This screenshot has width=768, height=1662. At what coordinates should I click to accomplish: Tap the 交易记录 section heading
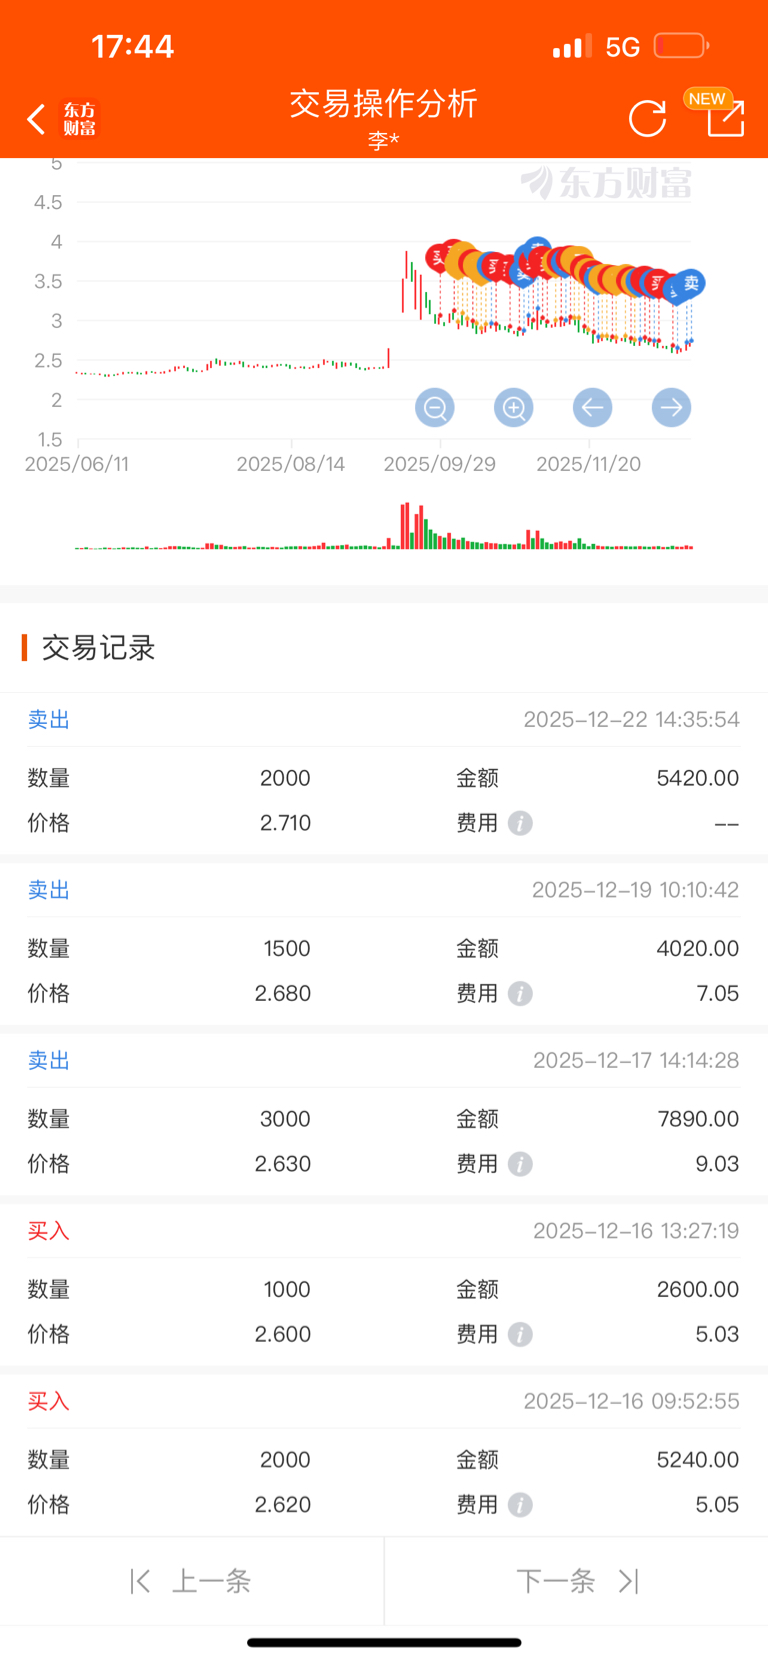click(98, 648)
